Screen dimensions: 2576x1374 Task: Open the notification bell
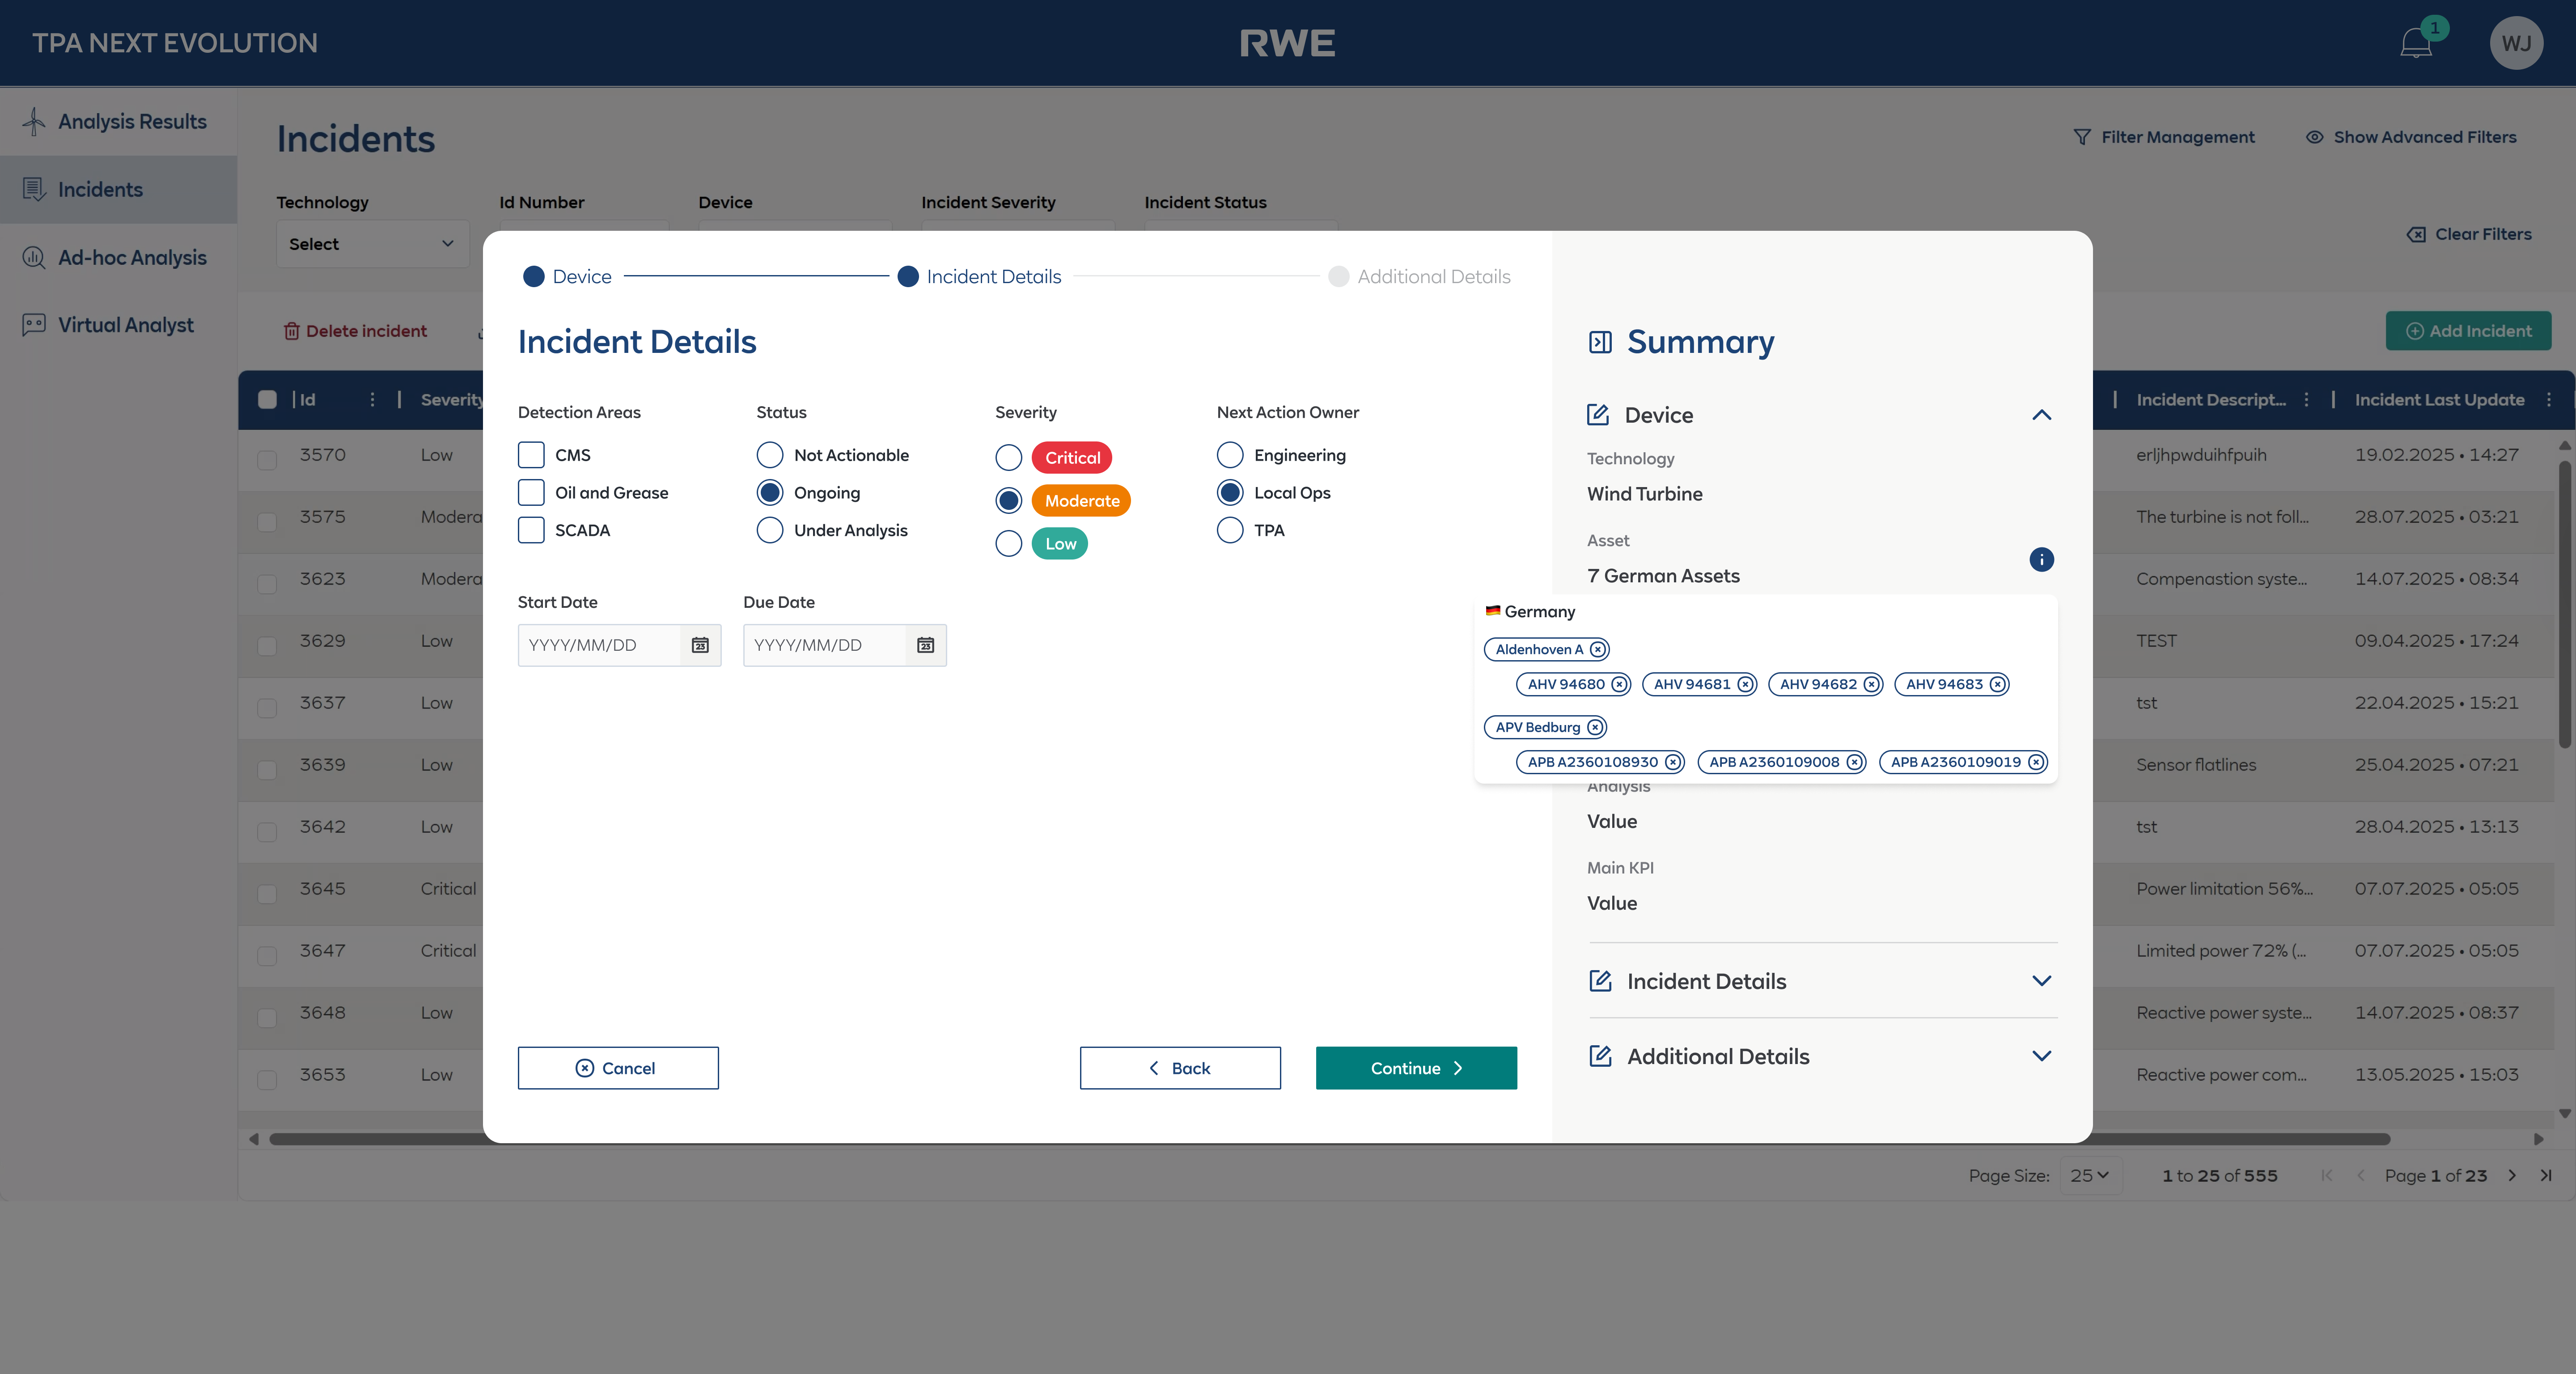pyautogui.click(x=2416, y=43)
